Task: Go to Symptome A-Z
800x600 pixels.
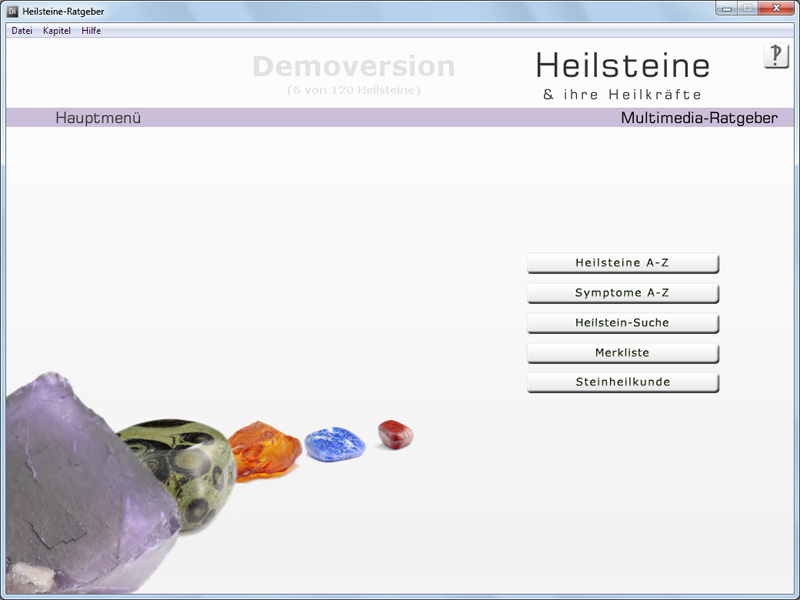Action: coord(622,293)
